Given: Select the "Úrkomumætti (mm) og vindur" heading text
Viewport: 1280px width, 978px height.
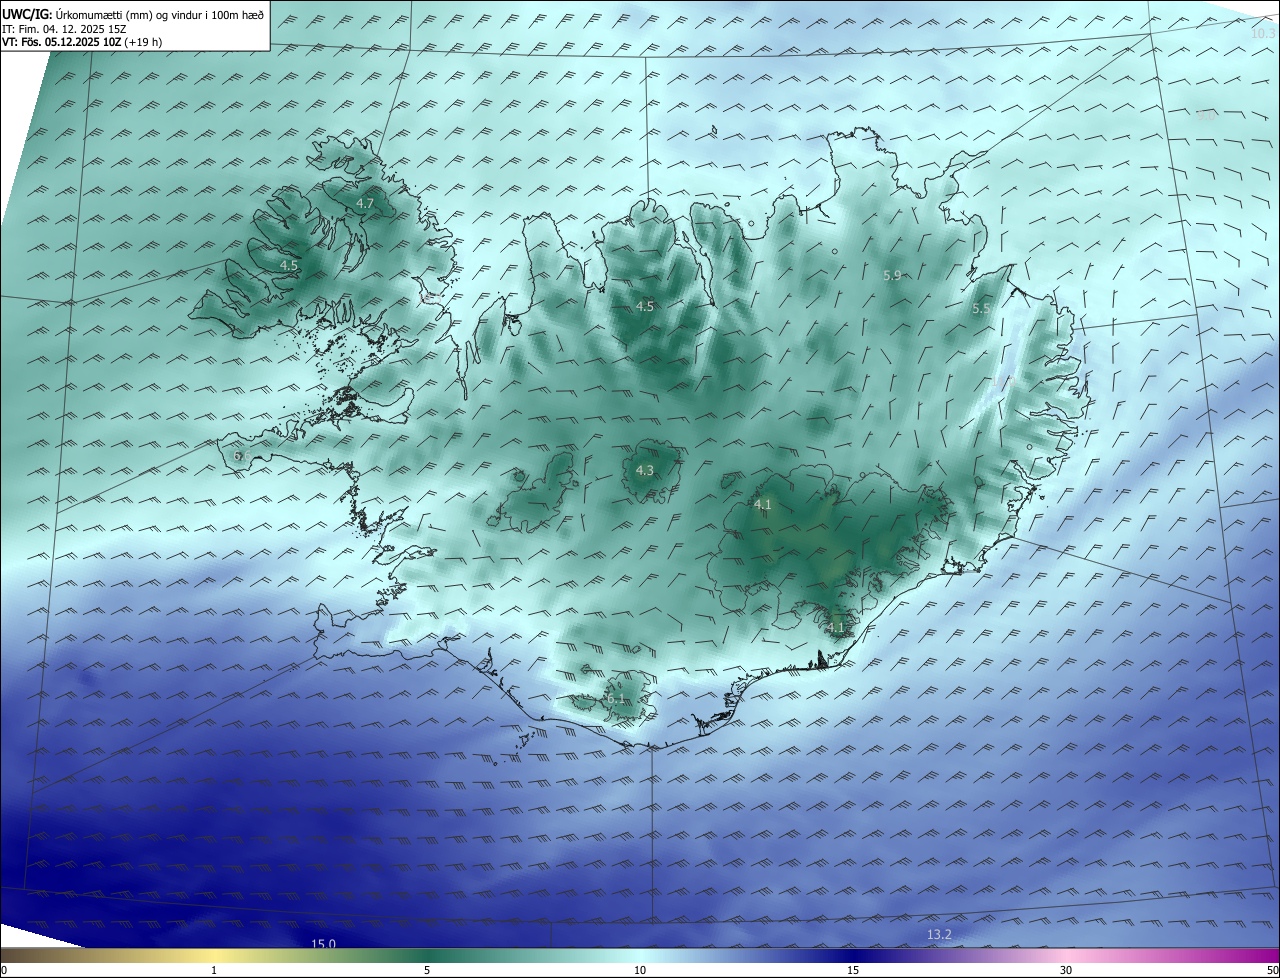Looking at the screenshot, I should click(130, 14).
